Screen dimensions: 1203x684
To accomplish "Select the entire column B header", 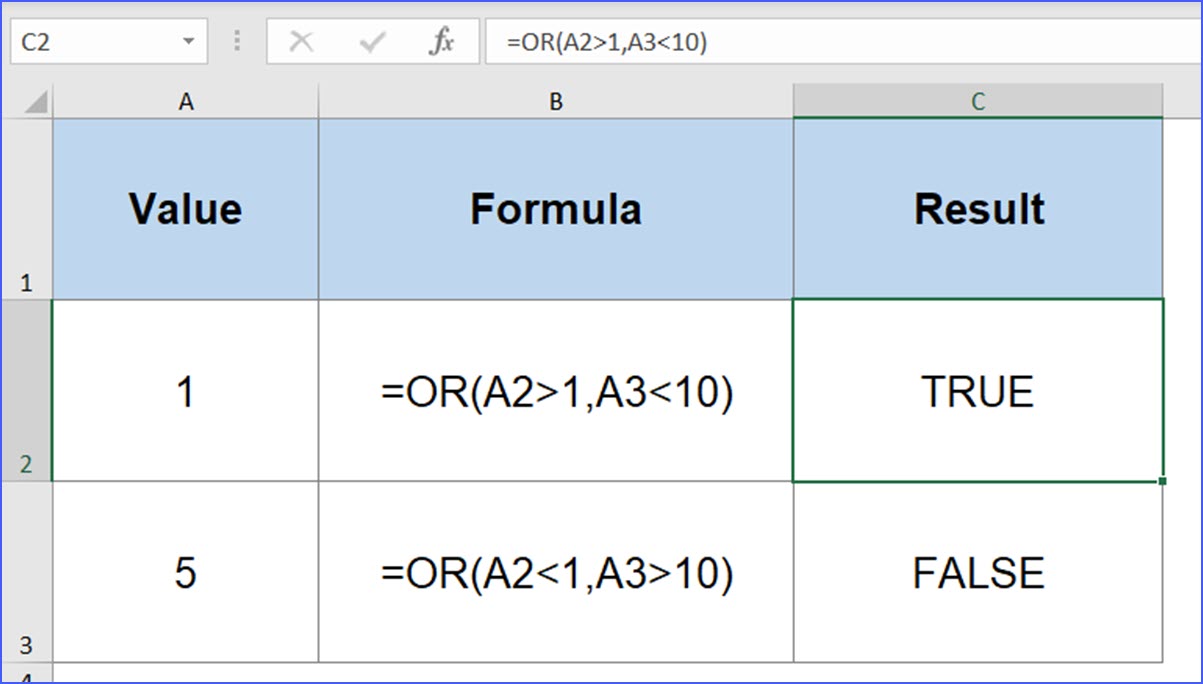I will point(556,100).
